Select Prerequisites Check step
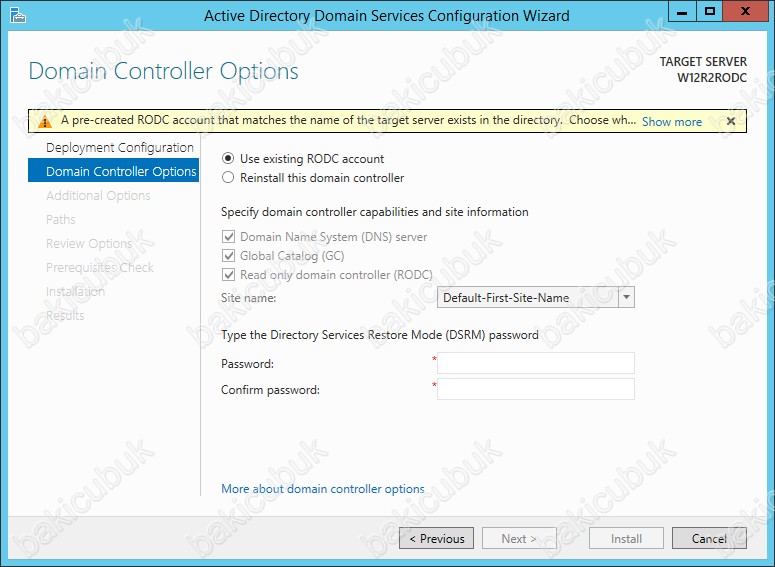The width and height of the screenshot is (775, 567). pos(100,267)
